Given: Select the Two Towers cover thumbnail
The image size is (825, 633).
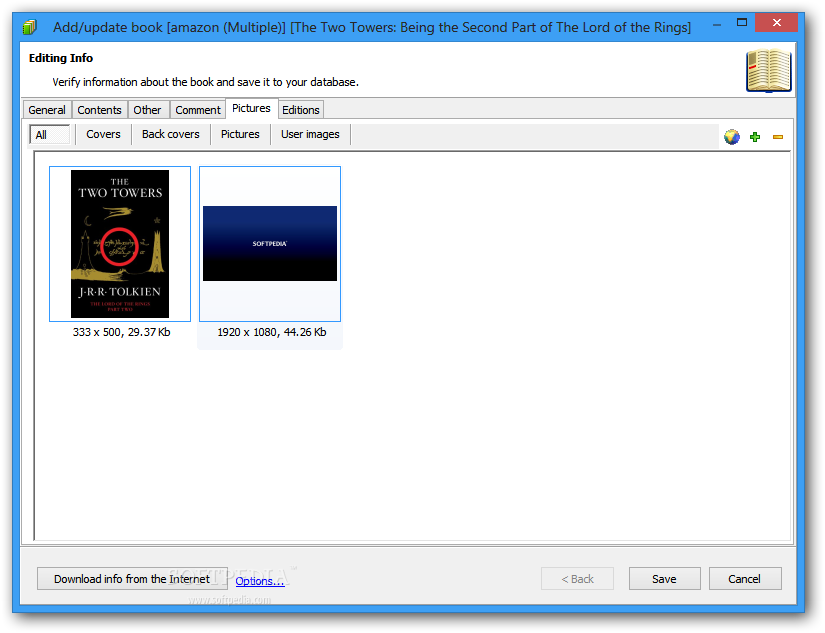Looking at the screenshot, I should tap(120, 244).
